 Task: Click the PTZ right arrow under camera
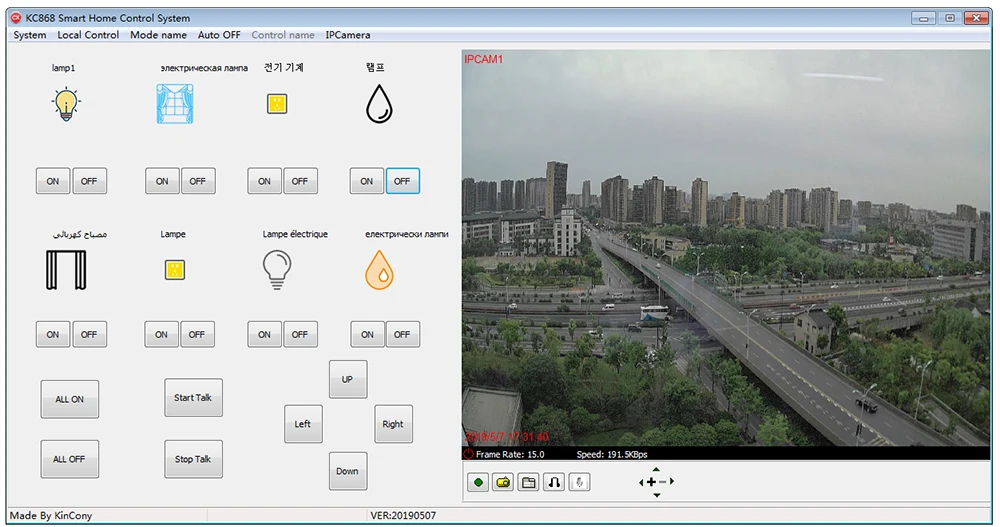[672, 482]
